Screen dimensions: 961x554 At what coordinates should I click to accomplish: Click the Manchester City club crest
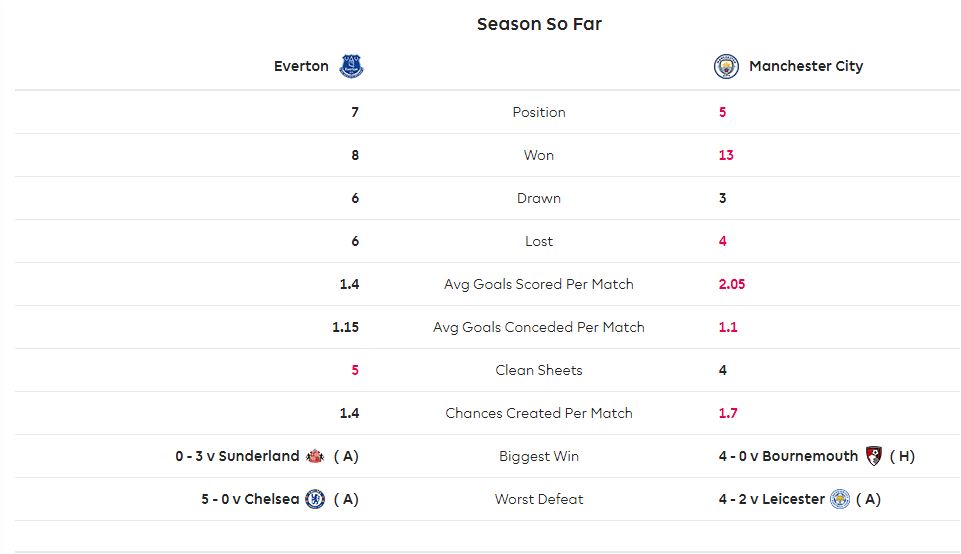tap(726, 66)
